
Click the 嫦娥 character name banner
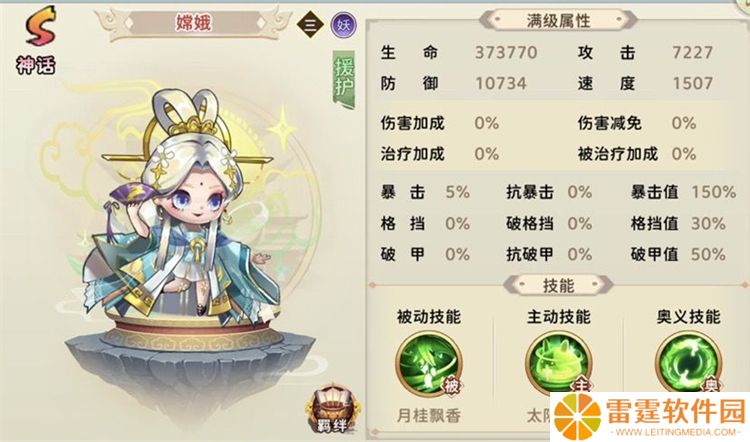tap(193, 23)
